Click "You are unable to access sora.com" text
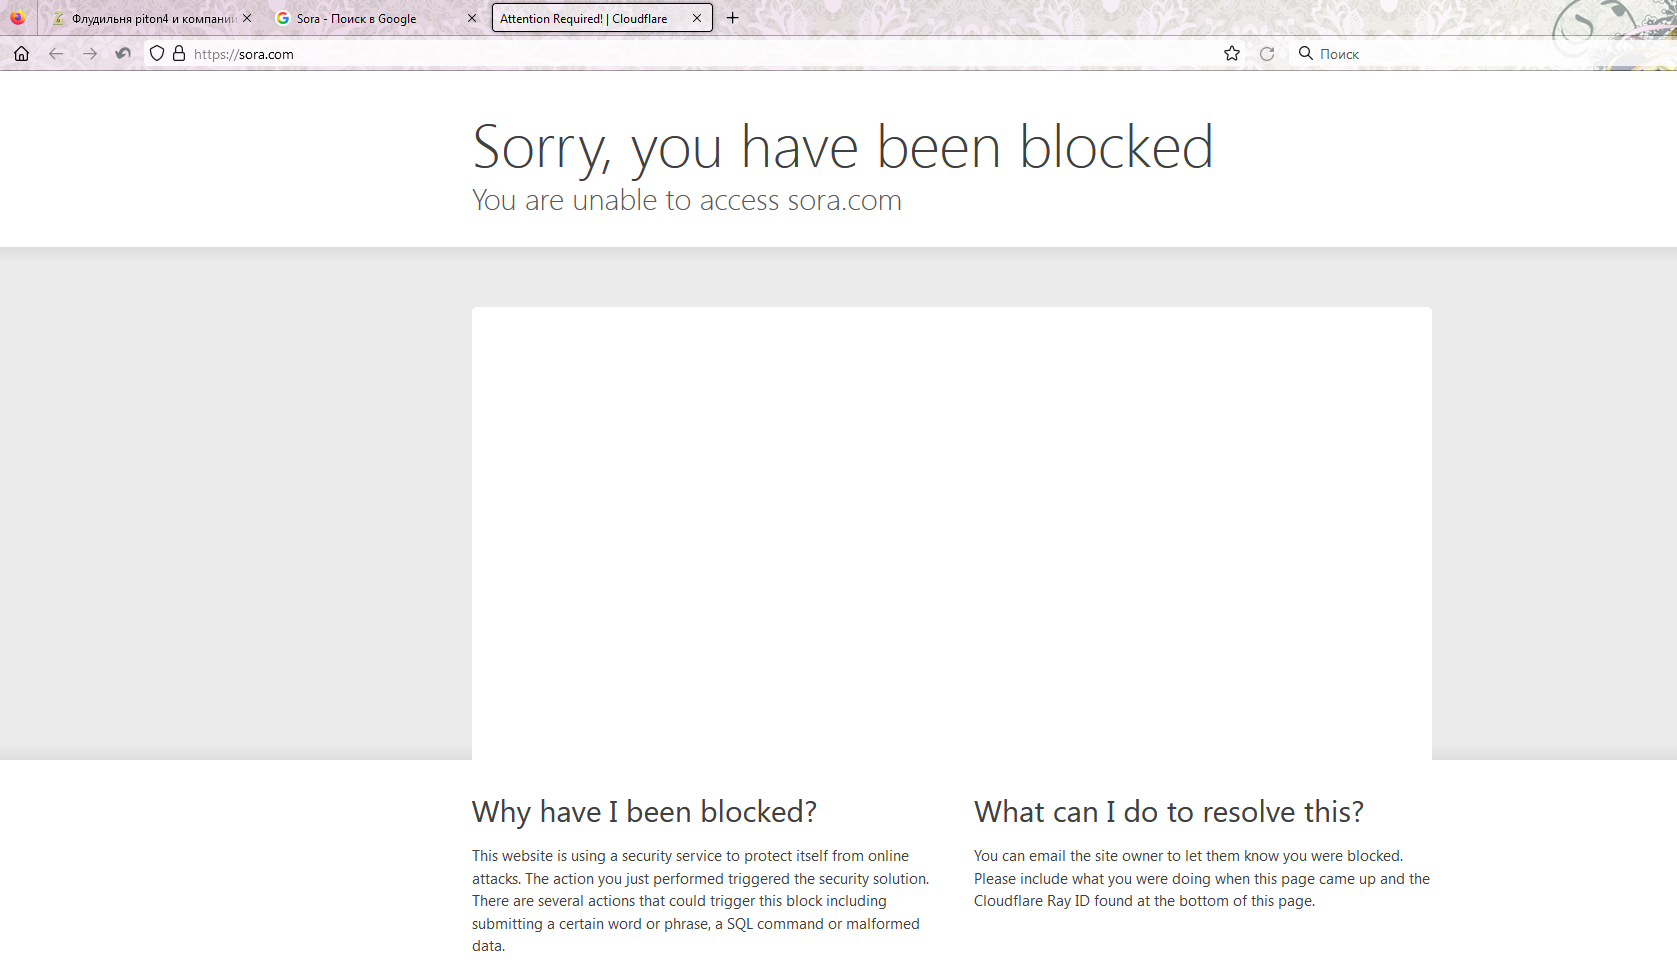The height and width of the screenshot is (972, 1677). pyautogui.click(x=687, y=200)
